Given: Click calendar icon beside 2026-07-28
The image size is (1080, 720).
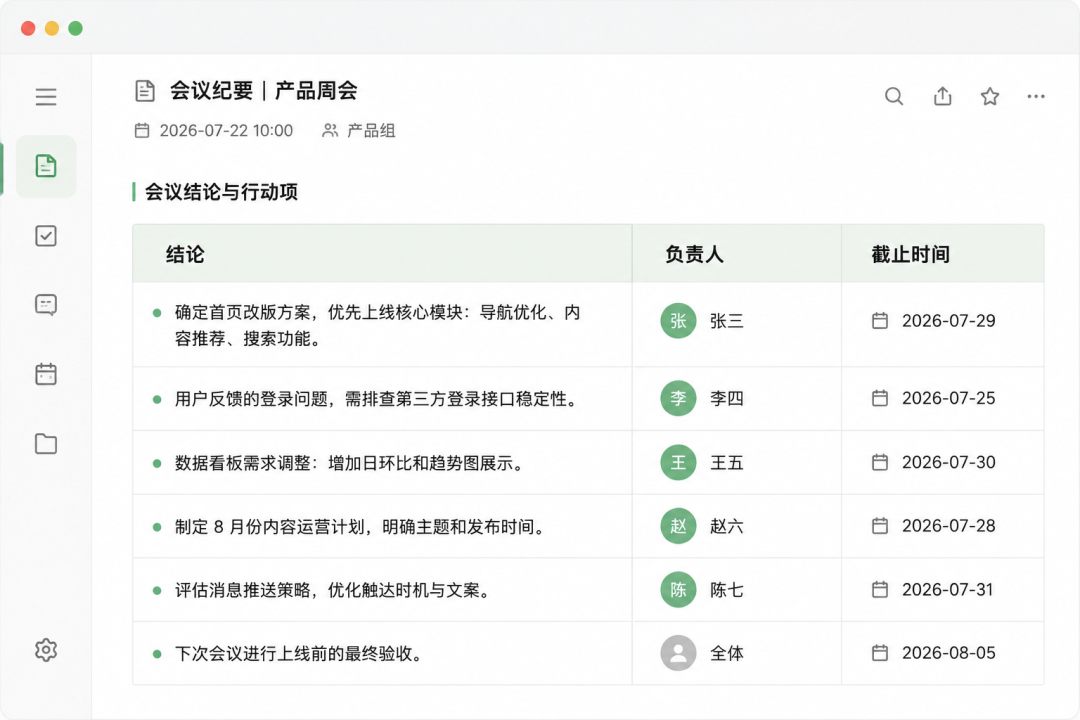Looking at the screenshot, I should coord(880,526).
